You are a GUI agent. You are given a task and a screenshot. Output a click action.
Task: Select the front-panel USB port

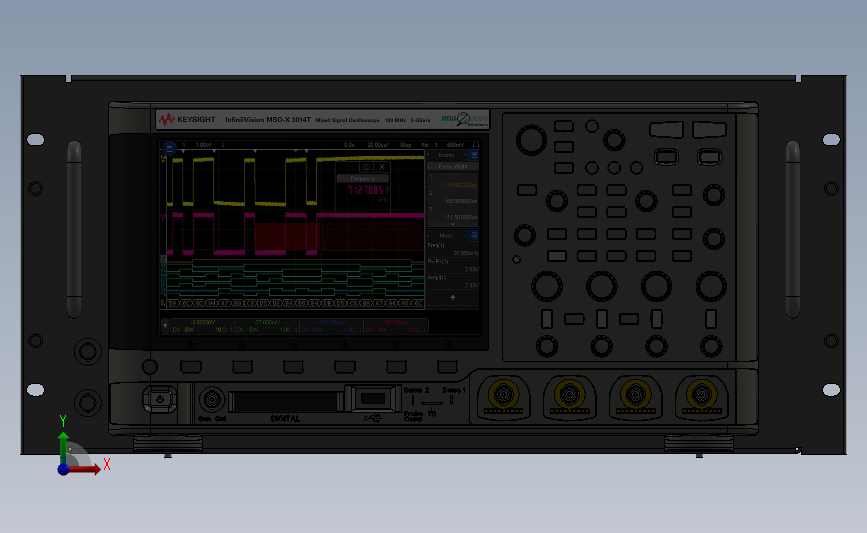(373, 399)
